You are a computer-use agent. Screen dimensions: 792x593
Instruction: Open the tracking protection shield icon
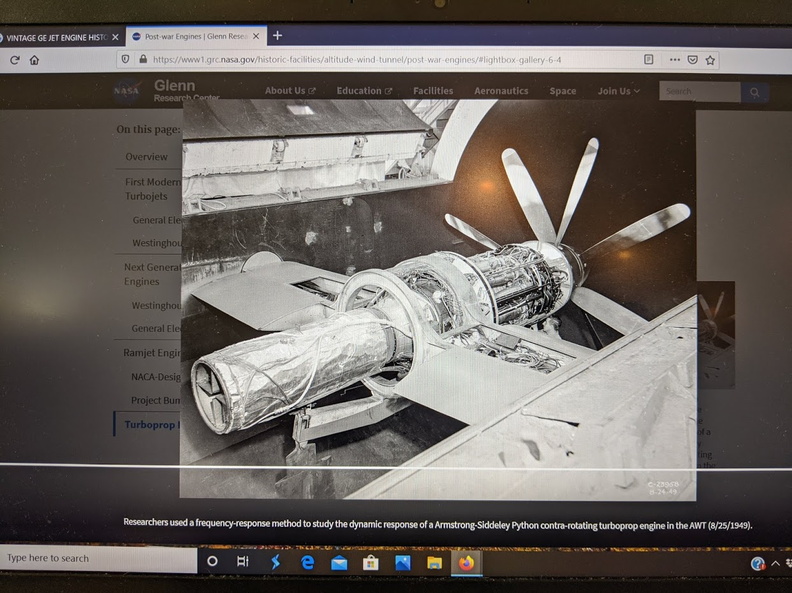click(x=125, y=59)
